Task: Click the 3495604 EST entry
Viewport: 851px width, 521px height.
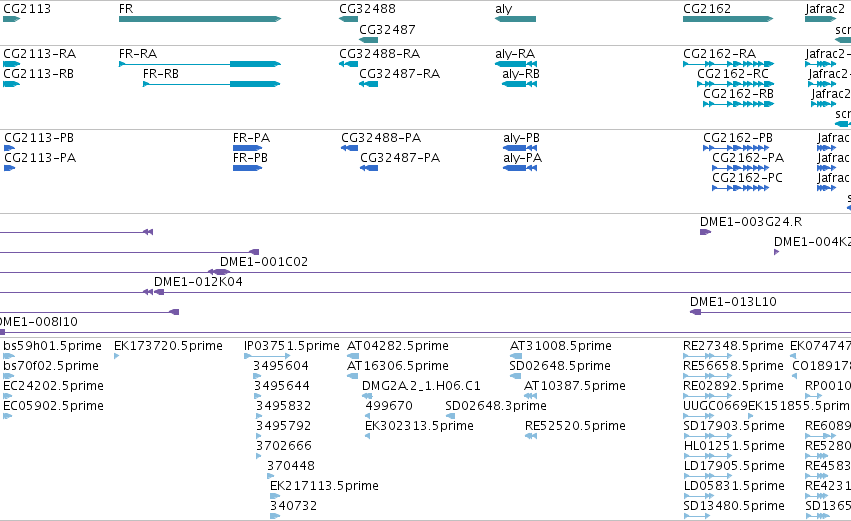Action: coord(281,366)
